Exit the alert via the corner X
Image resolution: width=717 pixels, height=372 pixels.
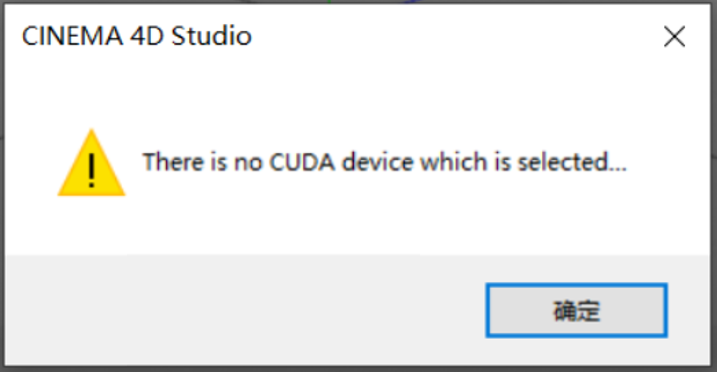click(x=674, y=37)
